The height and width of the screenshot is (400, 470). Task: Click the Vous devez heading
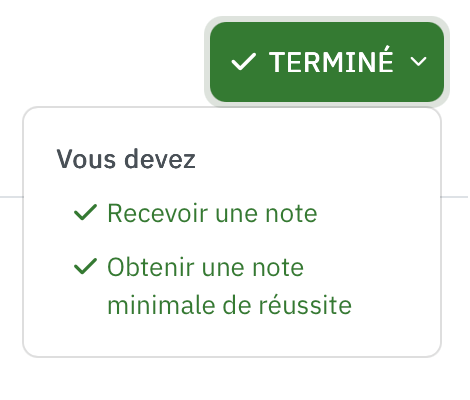tap(126, 159)
